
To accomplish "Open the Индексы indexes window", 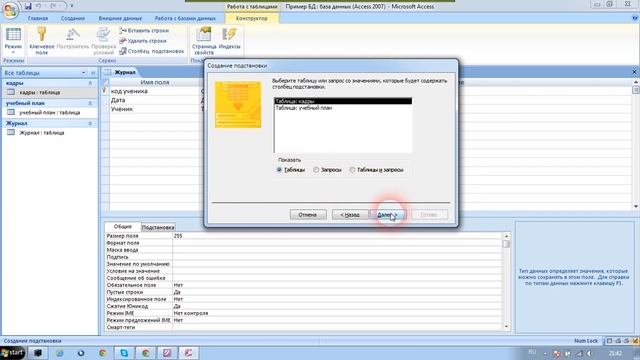I will tap(229, 39).
